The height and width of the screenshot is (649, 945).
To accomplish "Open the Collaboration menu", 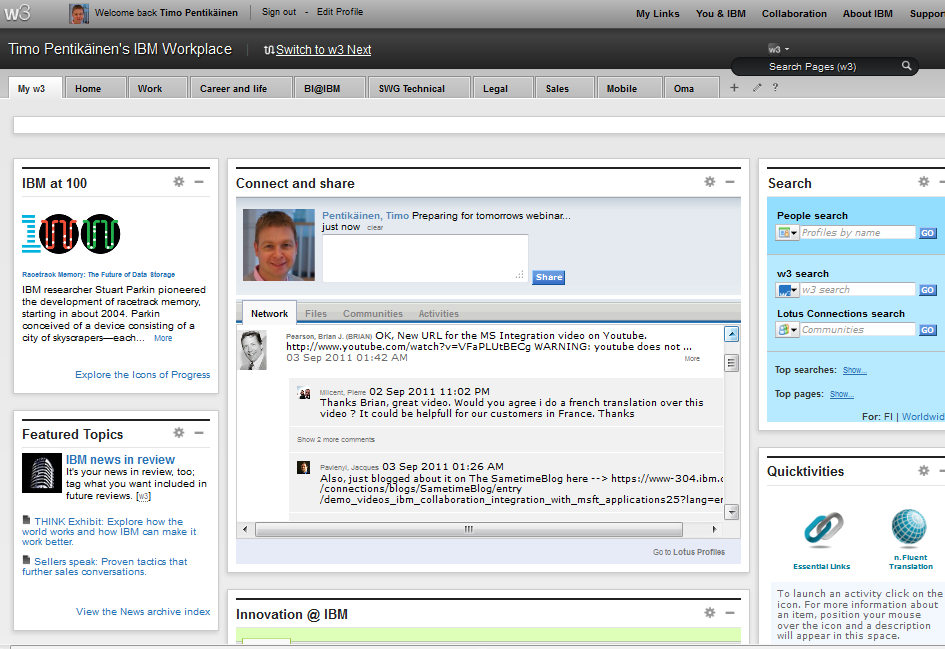I will pos(794,13).
